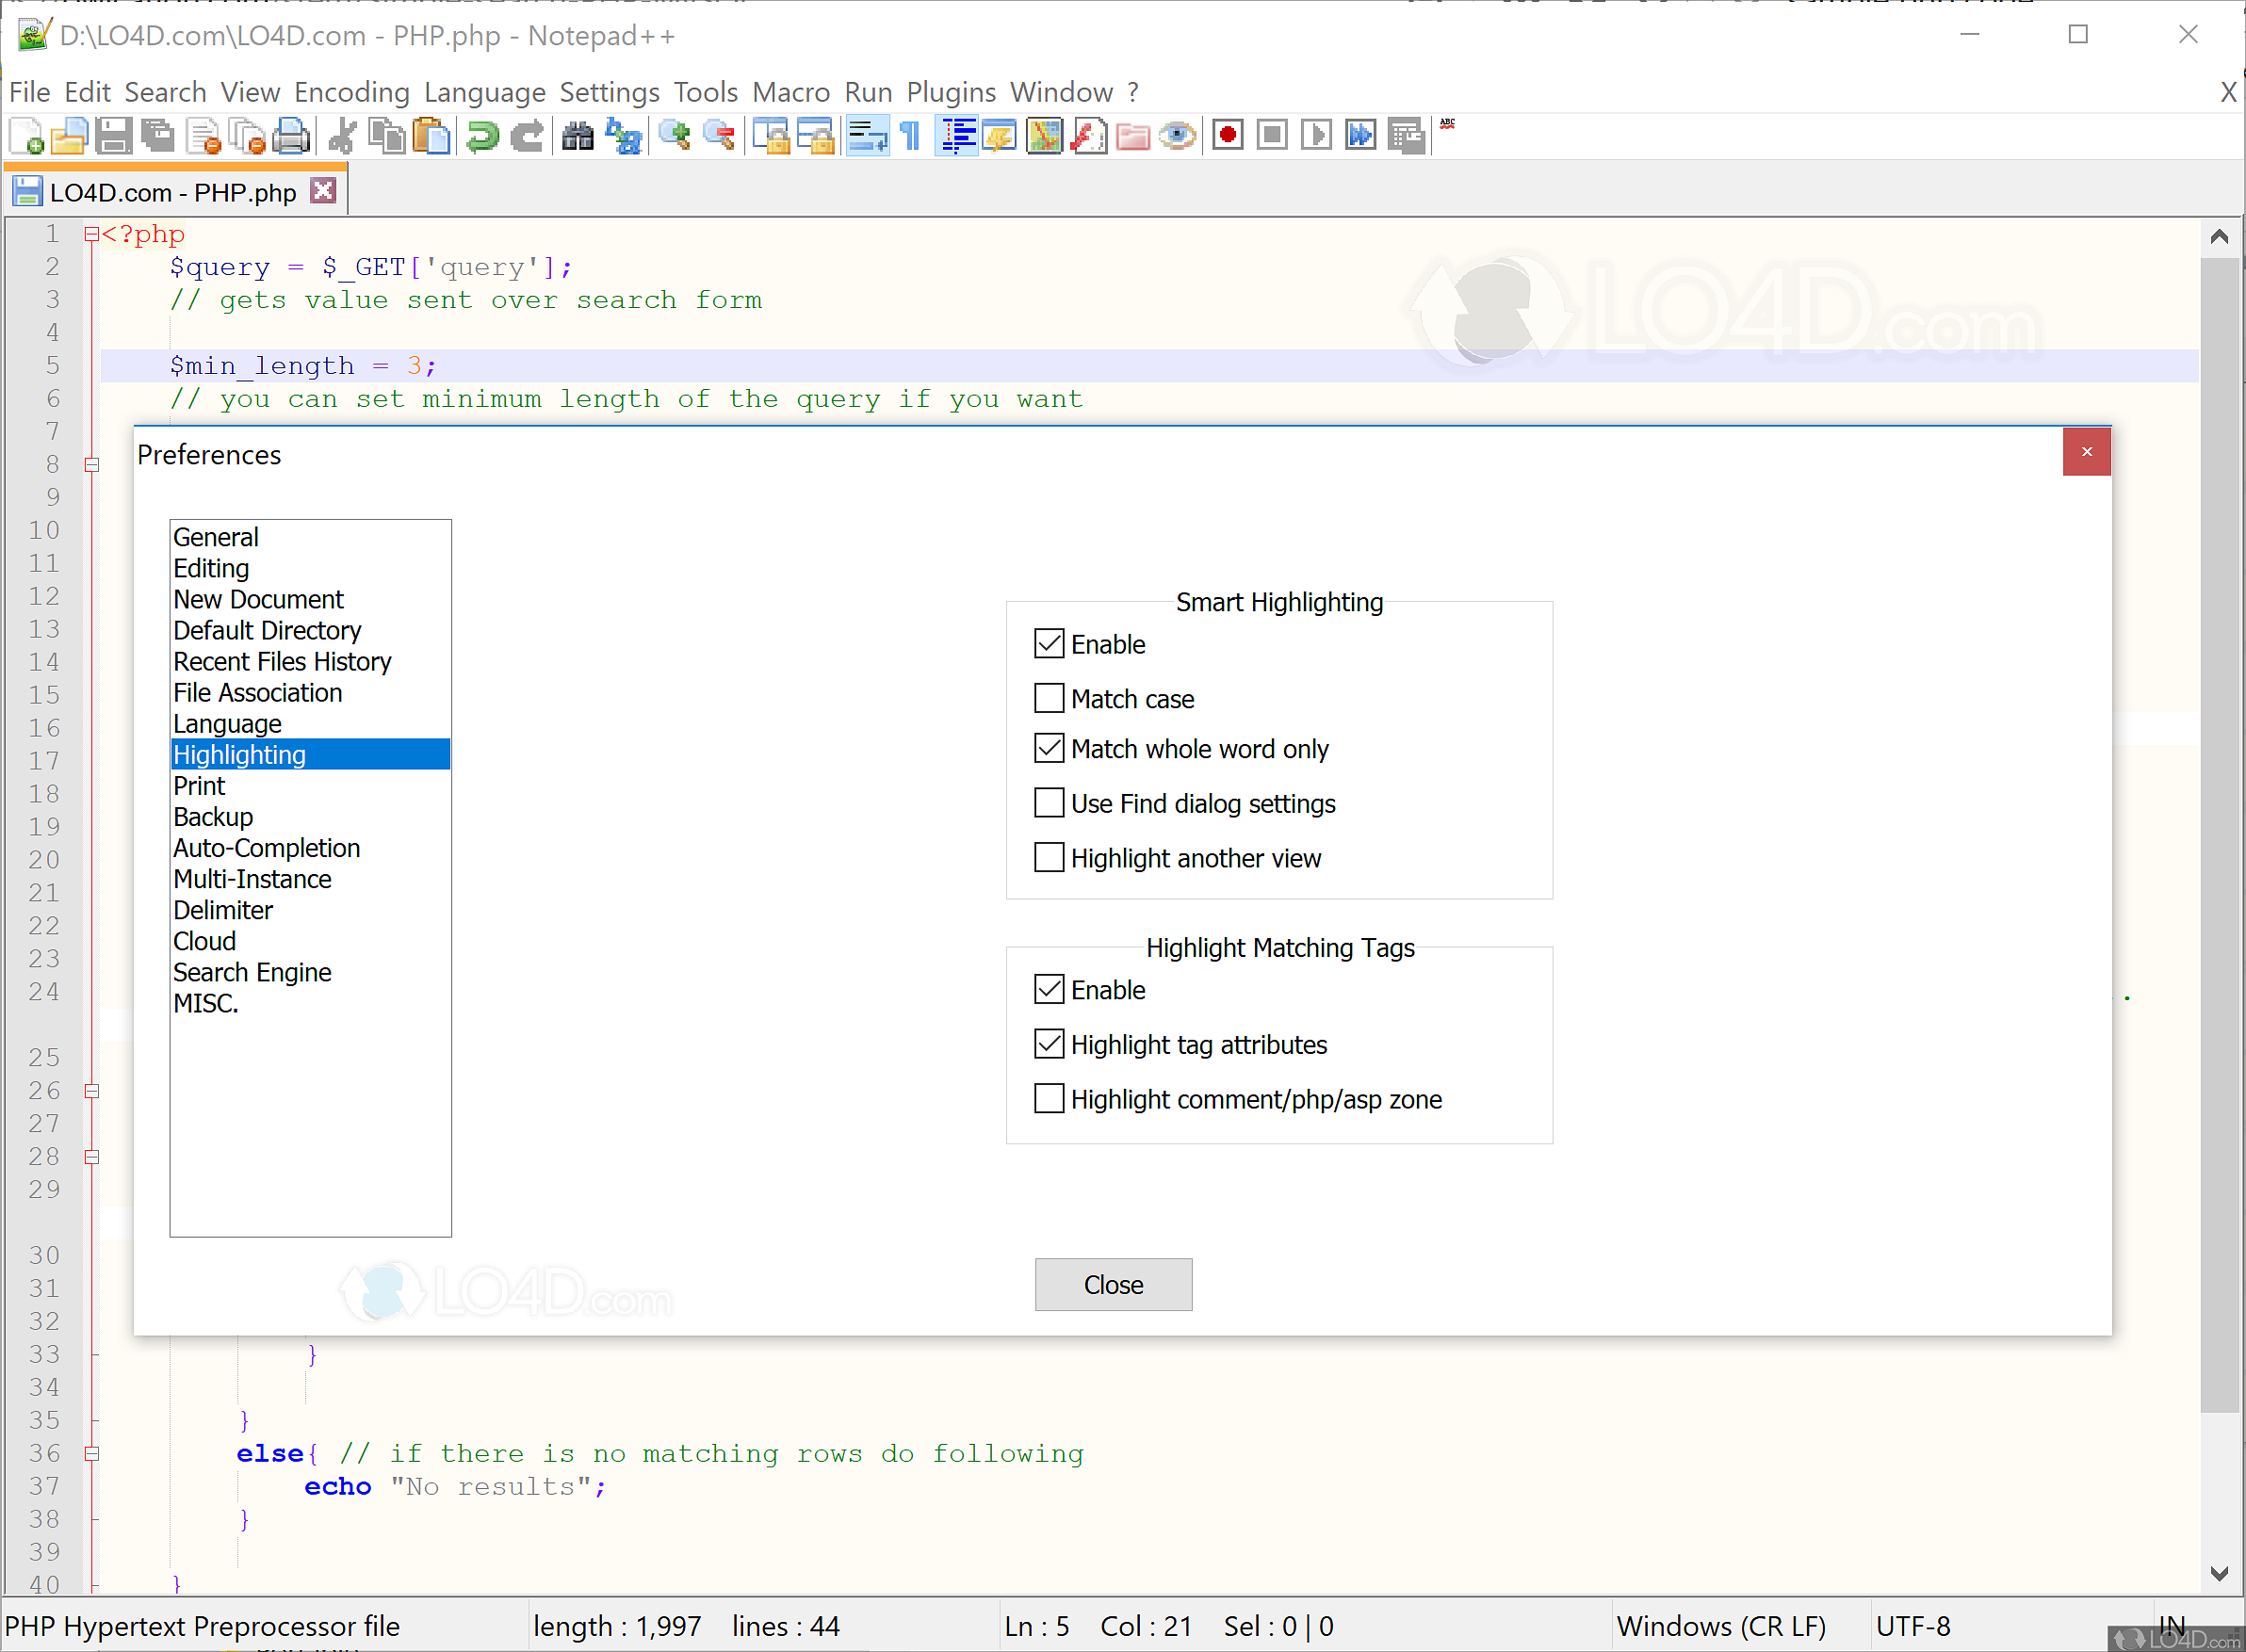Open Find with the binoculars icon
The image size is (2246, 1652).
pyautogui.click(x=577, y=136)
